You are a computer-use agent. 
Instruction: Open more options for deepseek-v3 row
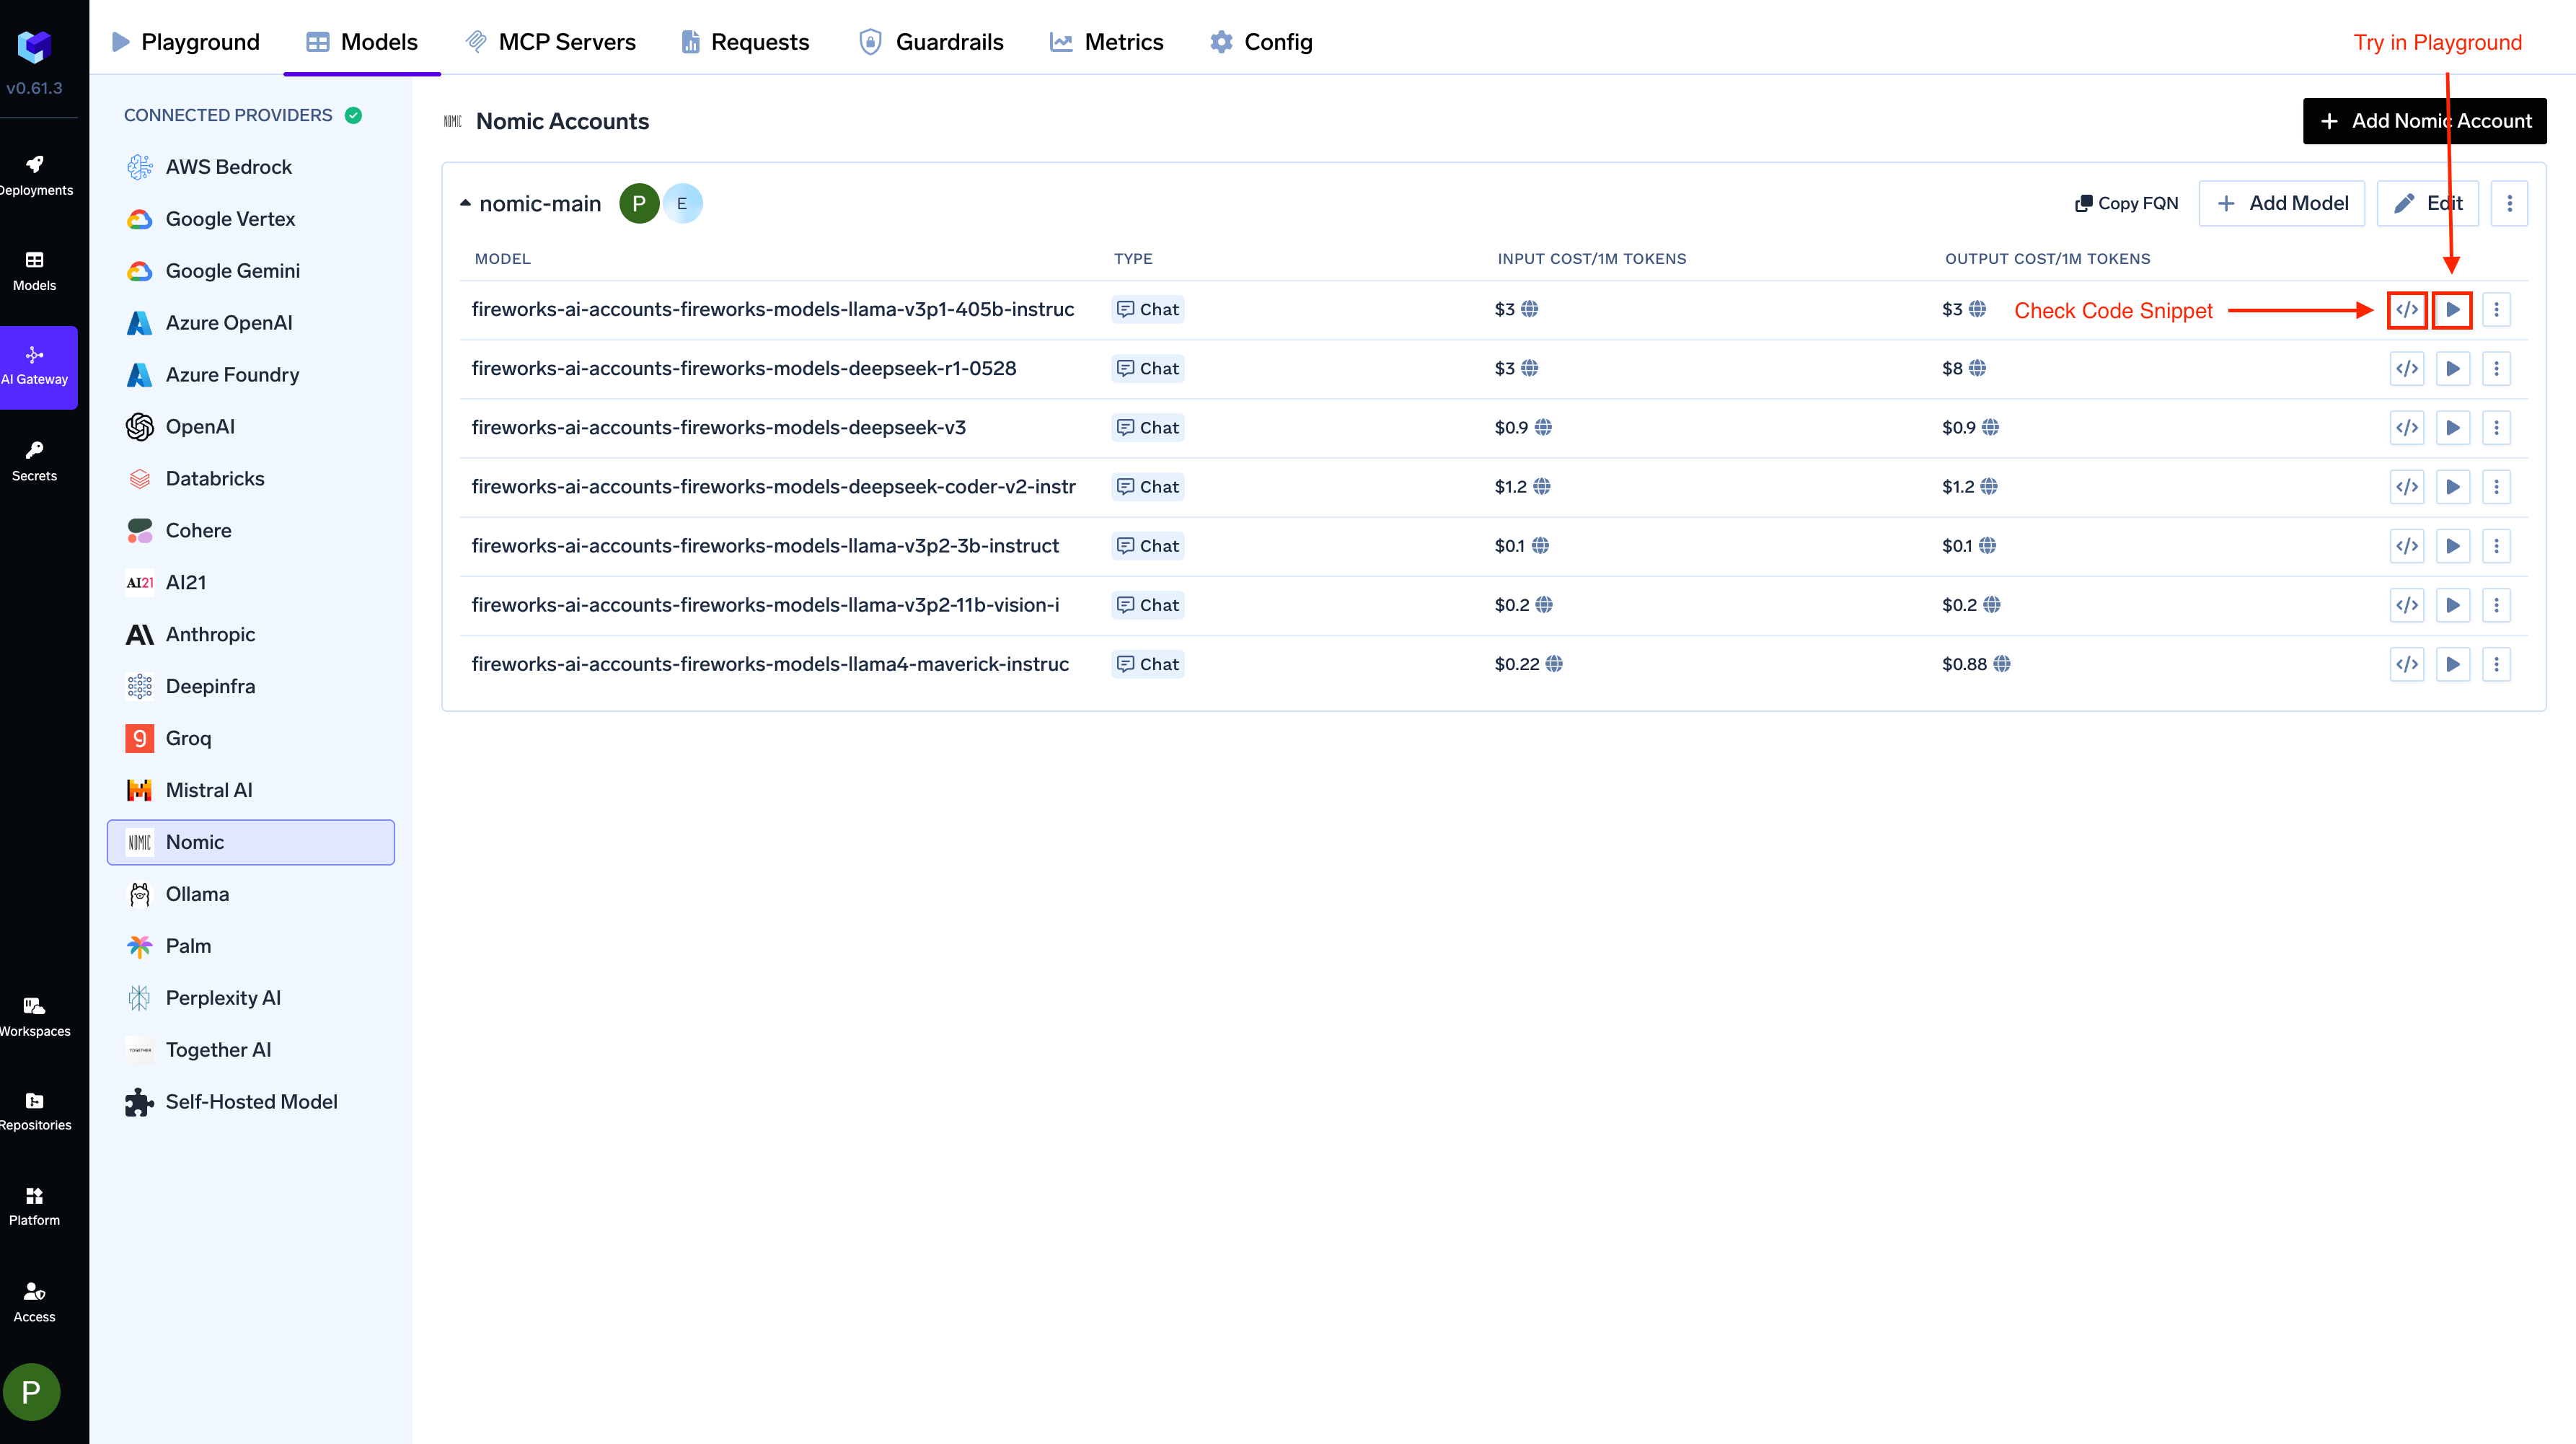[x=2495, y=428]
